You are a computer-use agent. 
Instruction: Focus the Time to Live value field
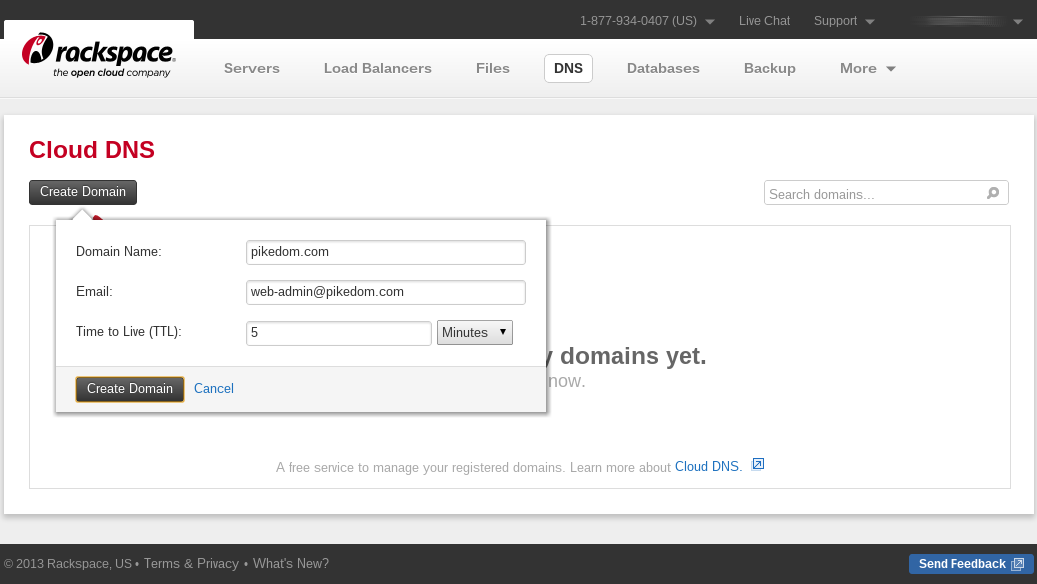tap(339, 333)
